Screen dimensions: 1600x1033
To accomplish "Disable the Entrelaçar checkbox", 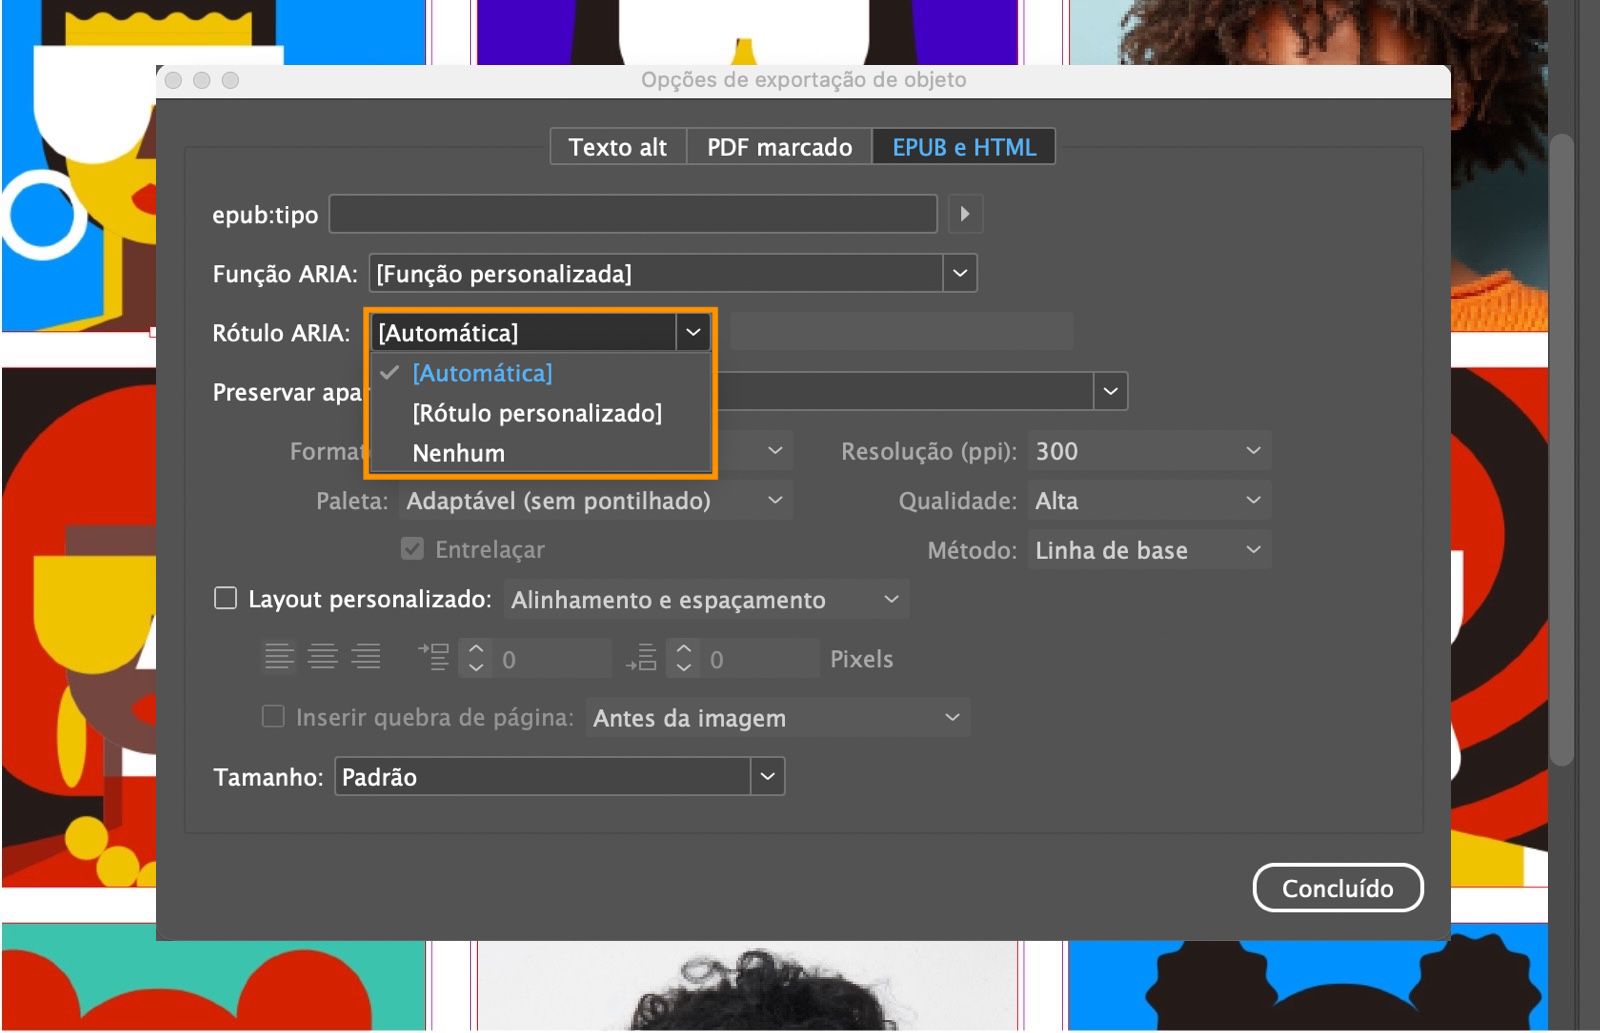I will [x=413, y=549].
